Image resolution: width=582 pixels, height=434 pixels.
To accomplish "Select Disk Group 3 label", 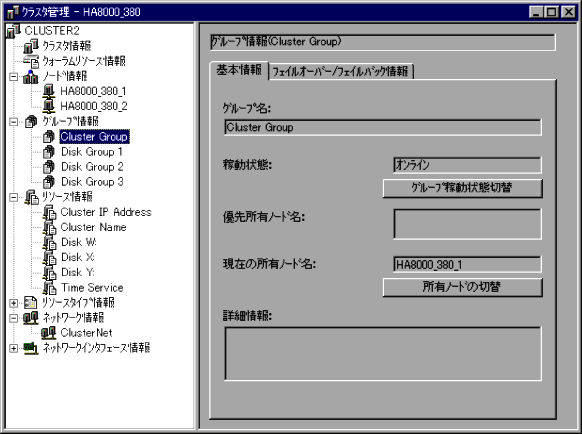I will pos(92,182).
